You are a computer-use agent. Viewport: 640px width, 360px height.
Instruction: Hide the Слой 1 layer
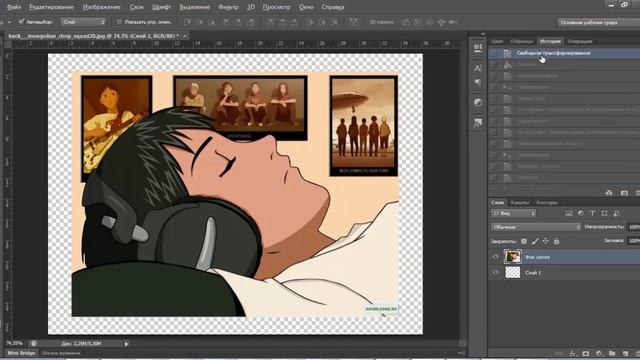point(495,272)
